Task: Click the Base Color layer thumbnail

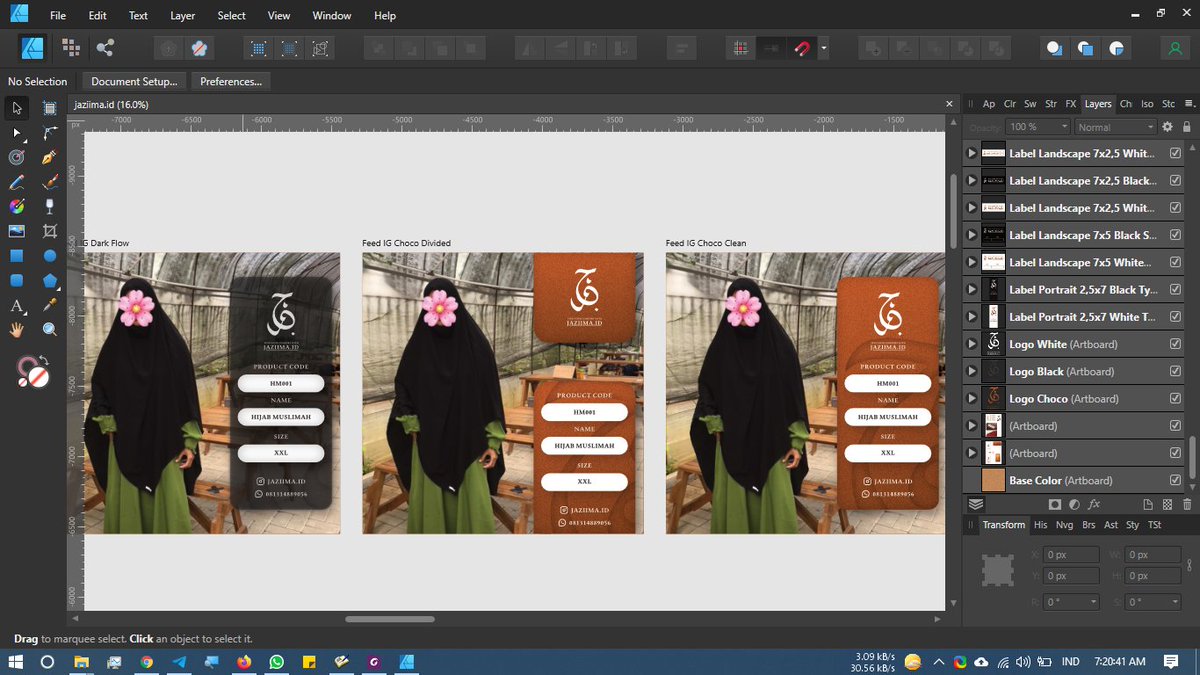Action: (x=993, y=480)
